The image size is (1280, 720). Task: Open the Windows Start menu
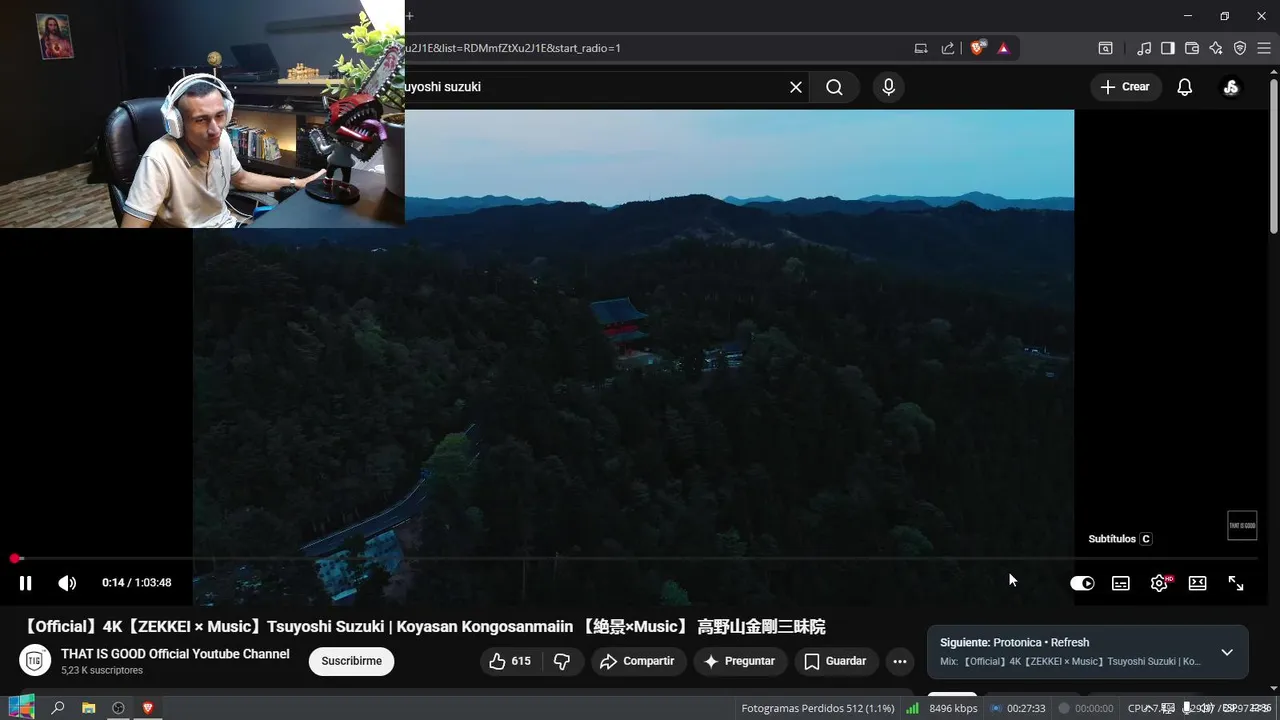pyautogui.click(x=21, y=708)
